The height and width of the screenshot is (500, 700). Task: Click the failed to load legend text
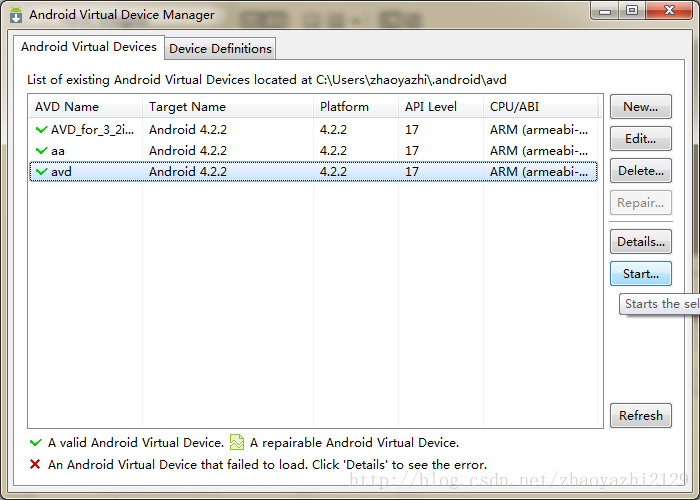[267, 464]
